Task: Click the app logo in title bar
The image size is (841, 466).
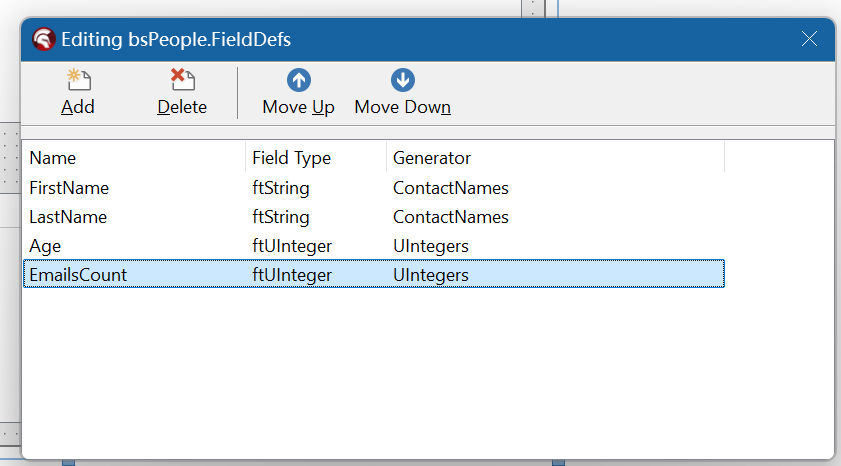Action: tap(43, 40)
